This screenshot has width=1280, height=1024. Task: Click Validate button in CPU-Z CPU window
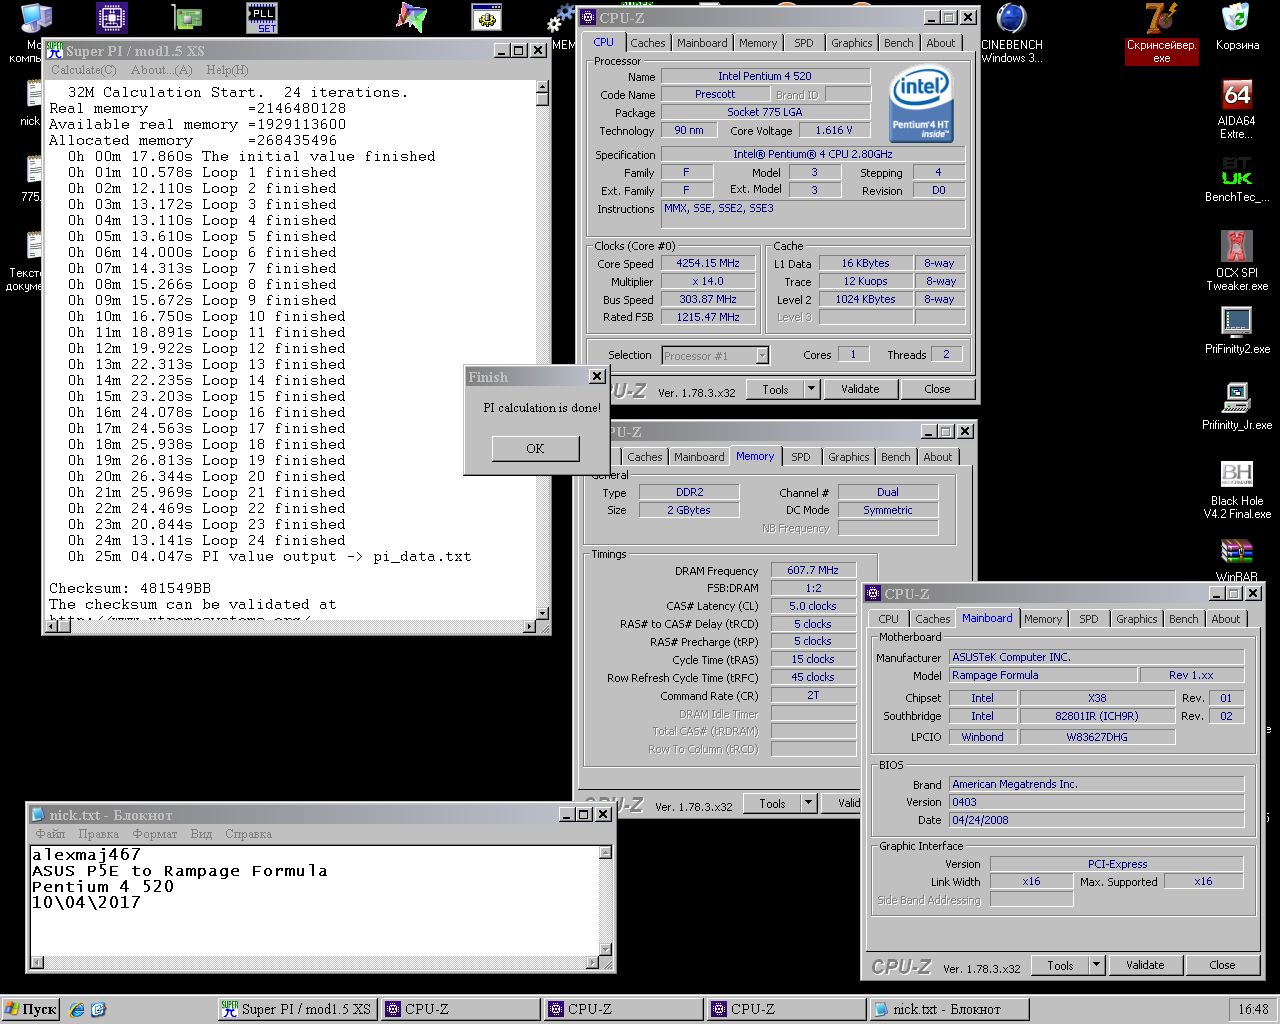point(860,389)
